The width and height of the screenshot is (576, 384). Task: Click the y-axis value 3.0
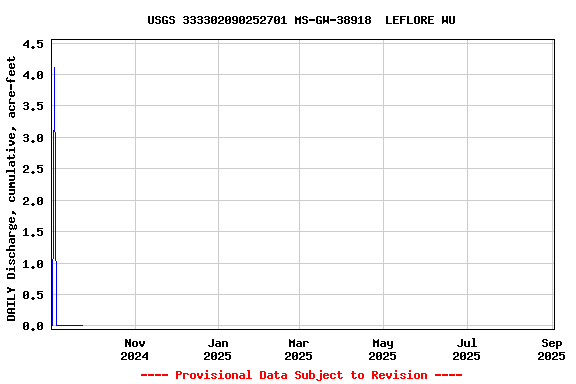(33, 138)
